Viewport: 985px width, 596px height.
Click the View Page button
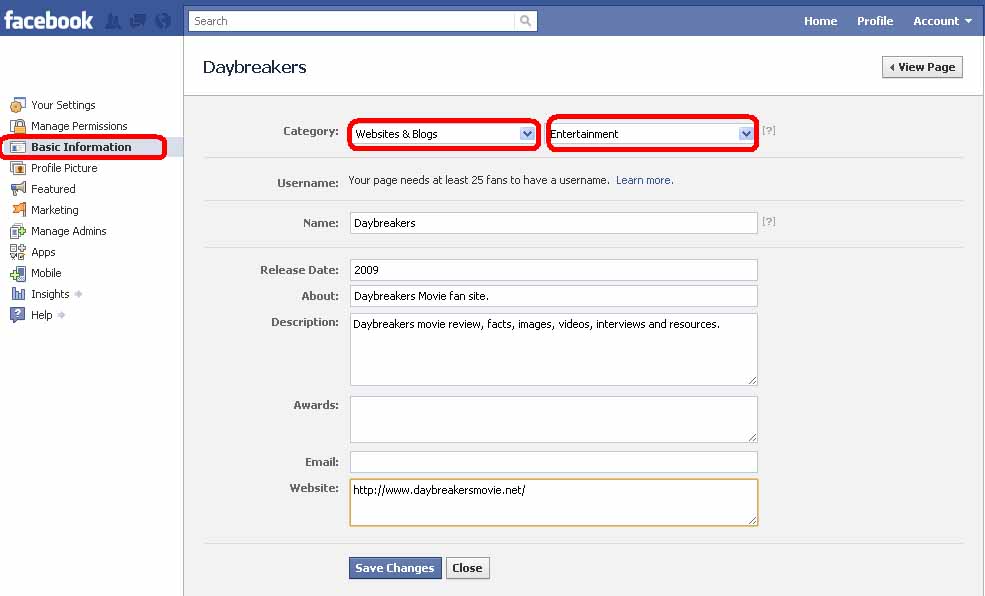(x=922, y=67)
